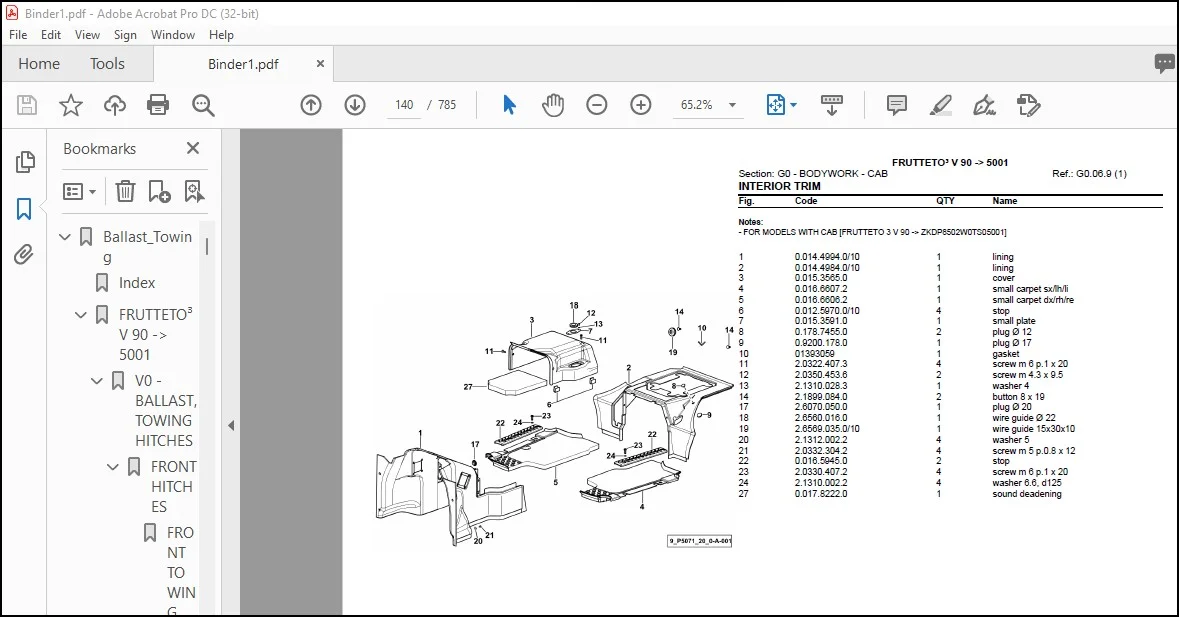
Task: Open the find text magnifier tool
Action: click(203, 105)
